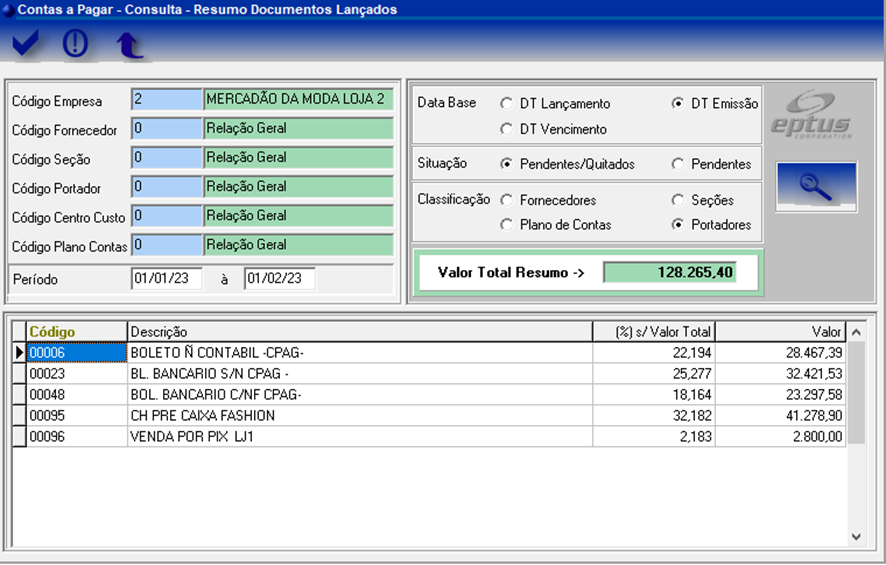Choose Seções classification radio button
The height and width of the screenshot is (565, 886).
click(679, 200)
